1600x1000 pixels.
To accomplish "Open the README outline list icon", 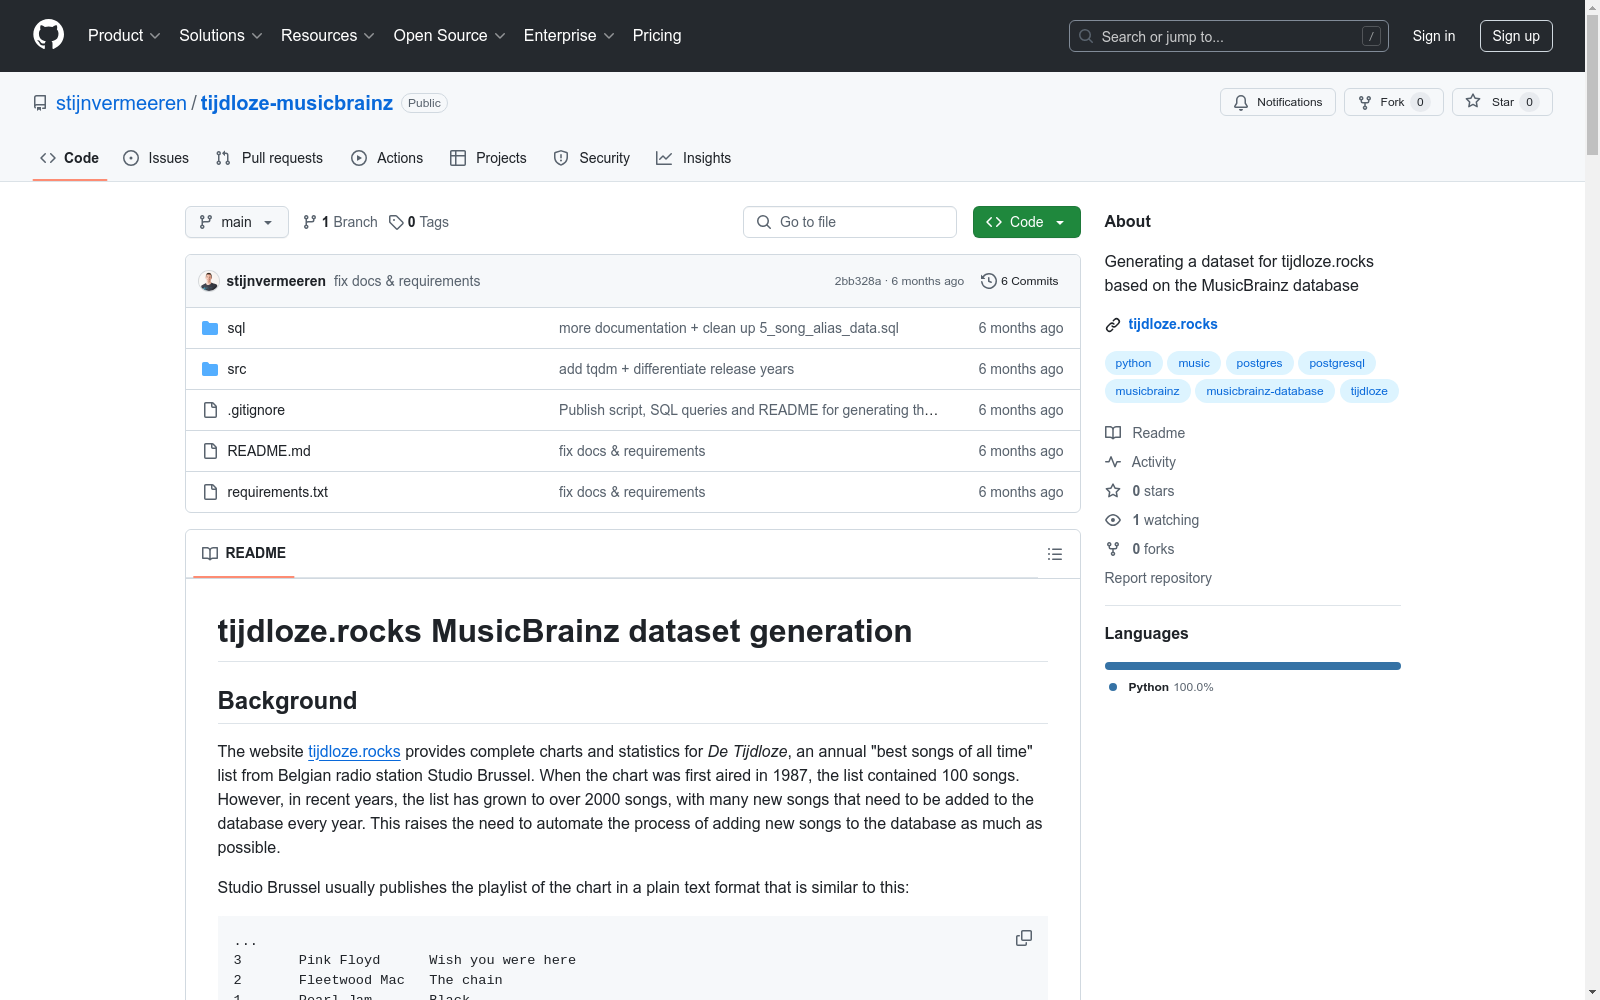I will pos(1055,554).
